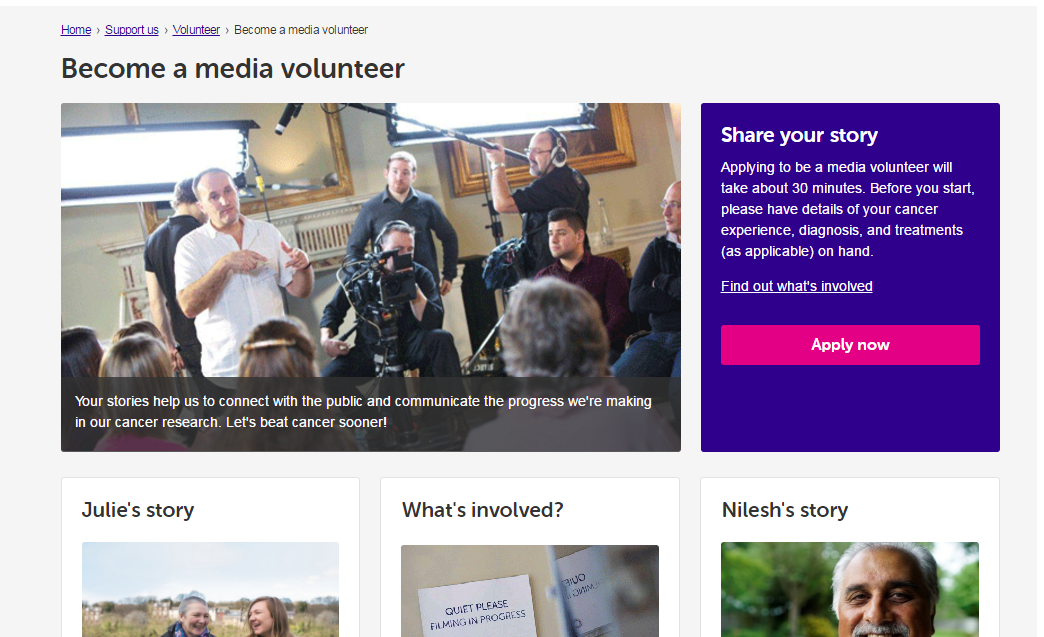Open the Julie's story card heading

[138, 510]
